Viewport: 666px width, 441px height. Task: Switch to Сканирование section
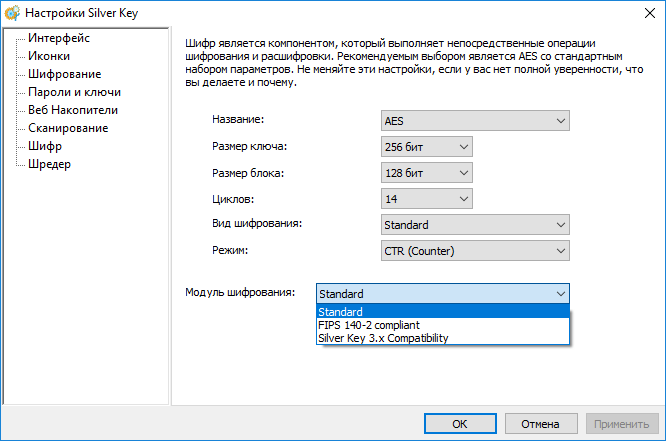coord(68,128)
